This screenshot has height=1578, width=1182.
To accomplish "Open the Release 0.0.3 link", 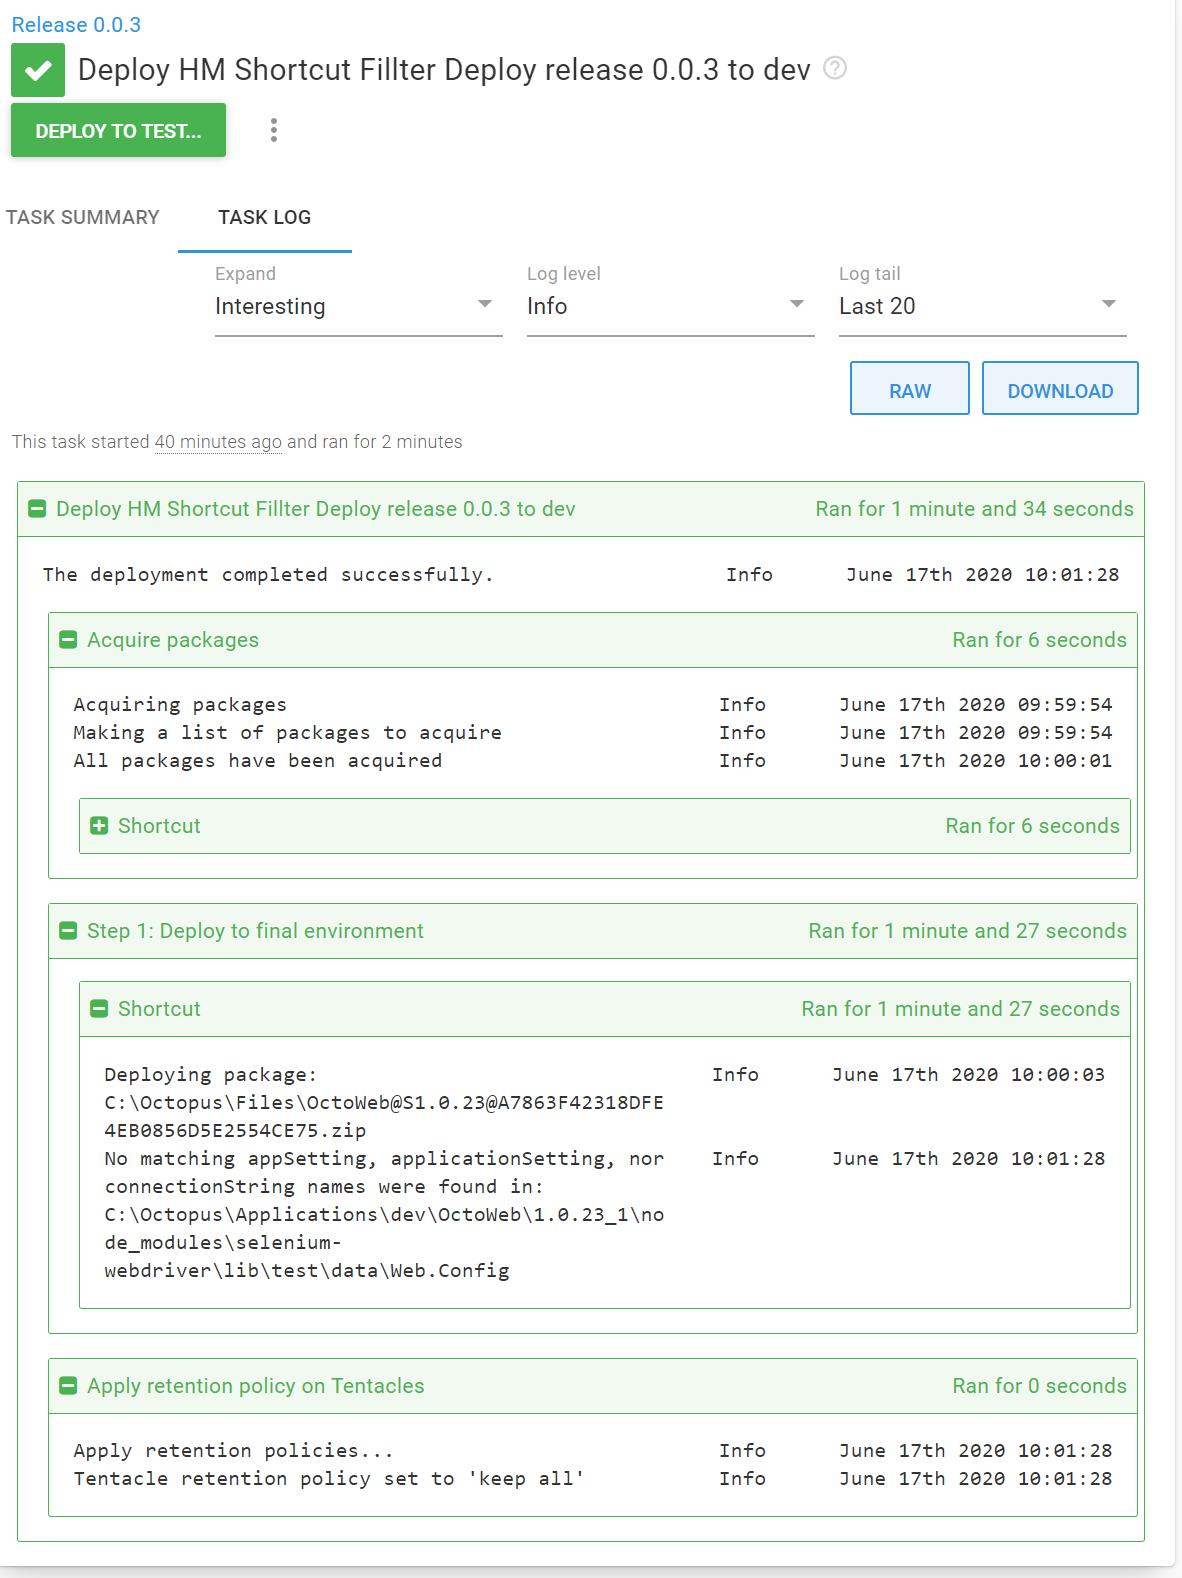I will pos(76,25).
